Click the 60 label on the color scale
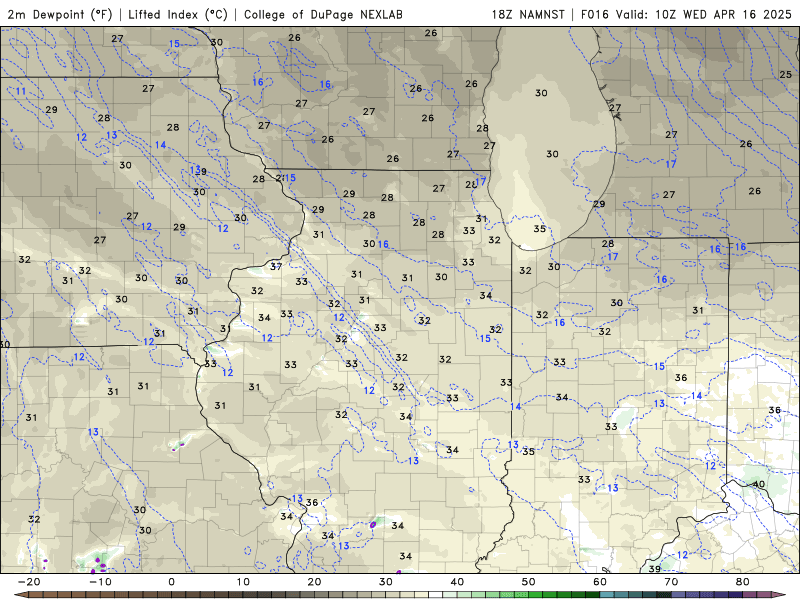The height and width of the screenshot is (600, 800). pos(600,582)
